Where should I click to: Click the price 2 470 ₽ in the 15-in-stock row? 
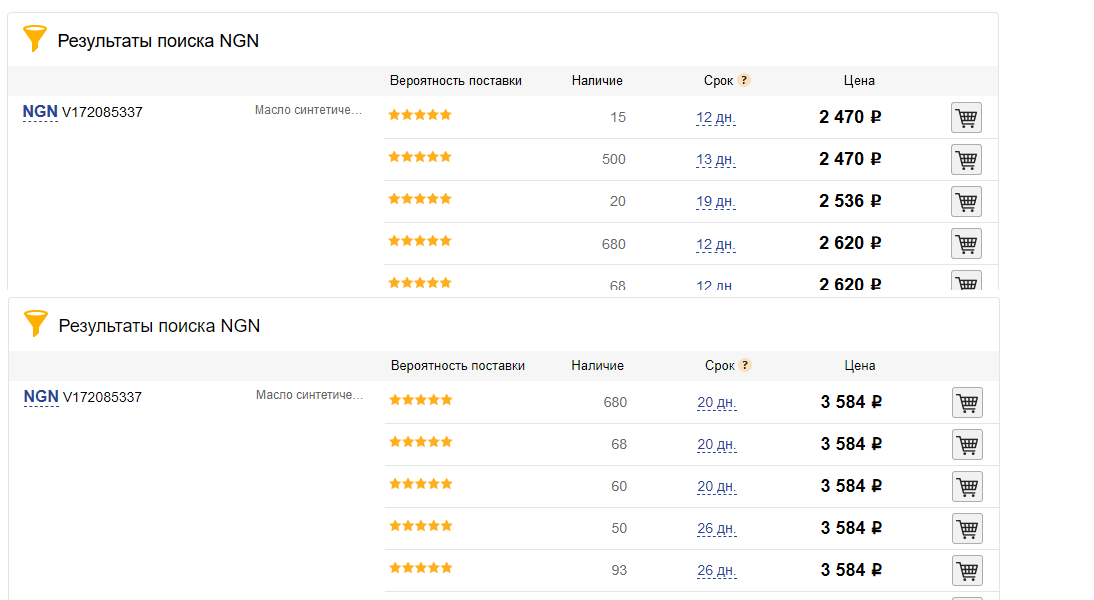[x=850, y=117]
